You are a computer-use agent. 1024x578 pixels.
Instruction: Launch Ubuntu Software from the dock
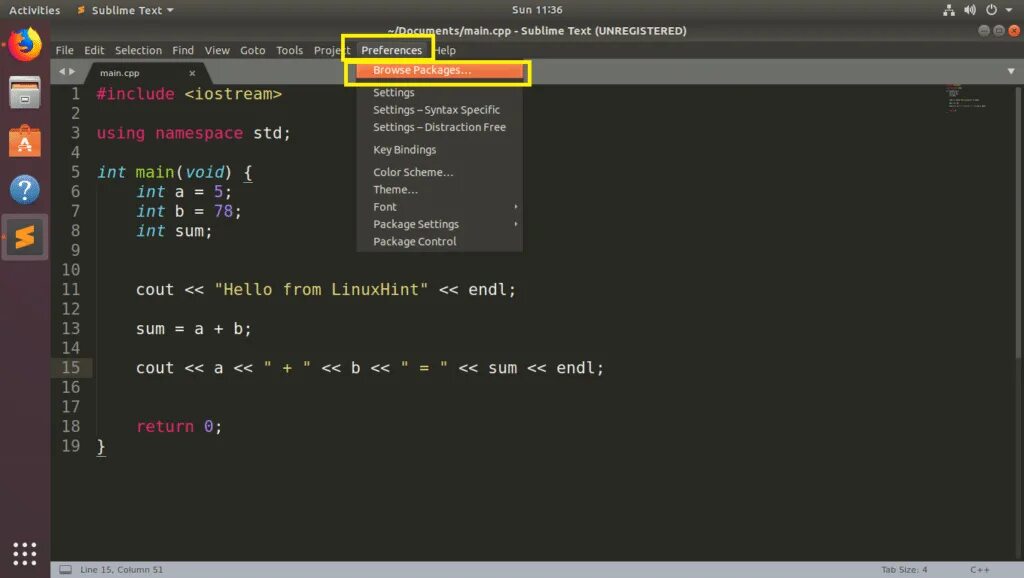(25, 141)
